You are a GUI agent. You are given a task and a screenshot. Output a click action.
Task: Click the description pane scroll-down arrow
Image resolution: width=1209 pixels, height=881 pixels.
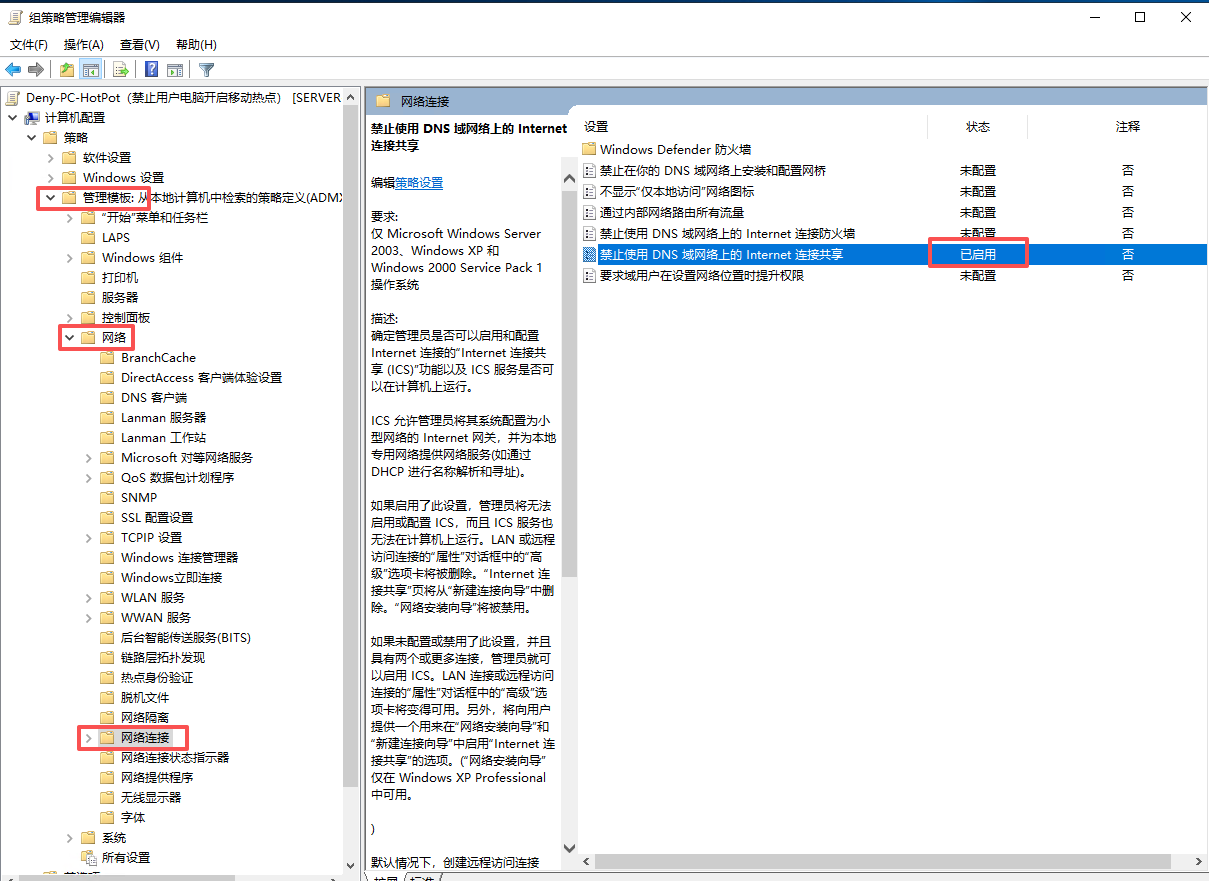[x=570, y=849]
